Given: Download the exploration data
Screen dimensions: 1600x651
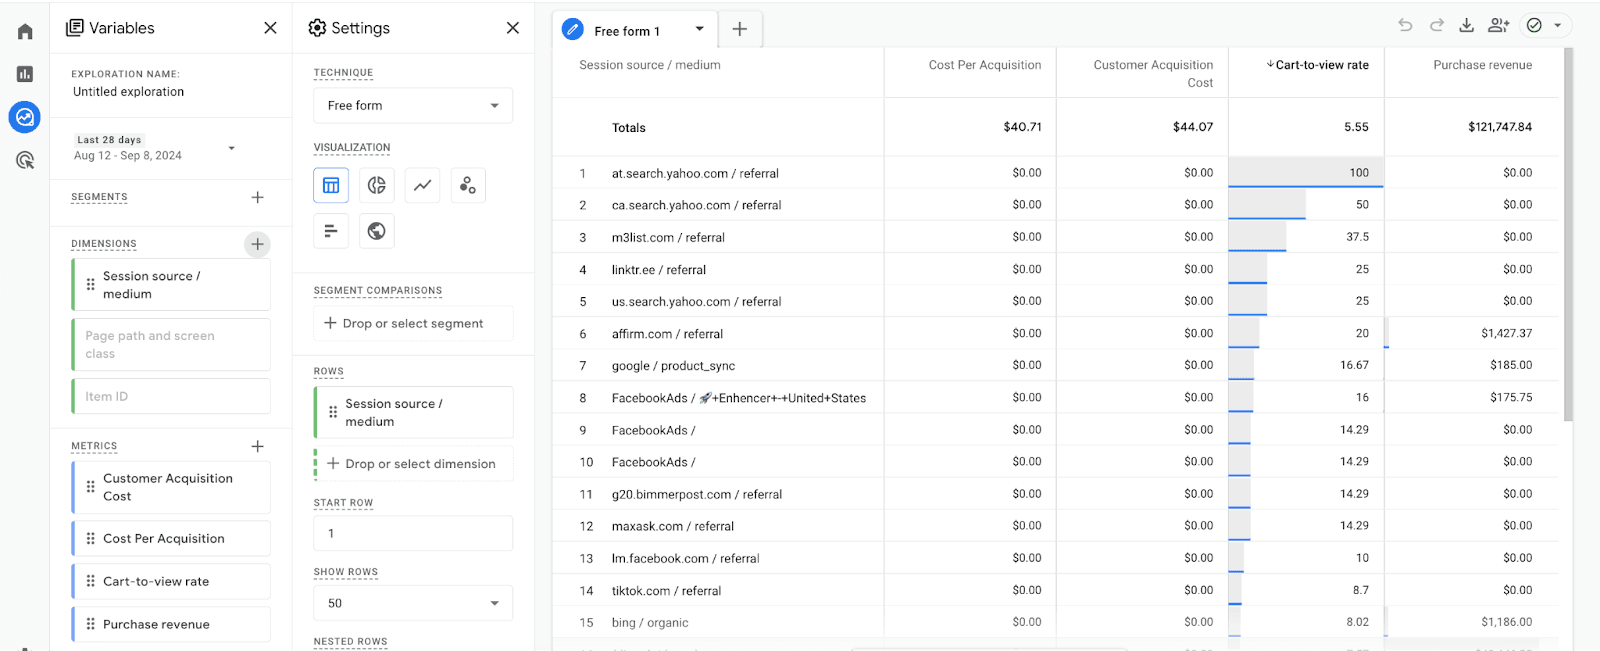Looking at the screenshot, I should (x=1466, y=26).
